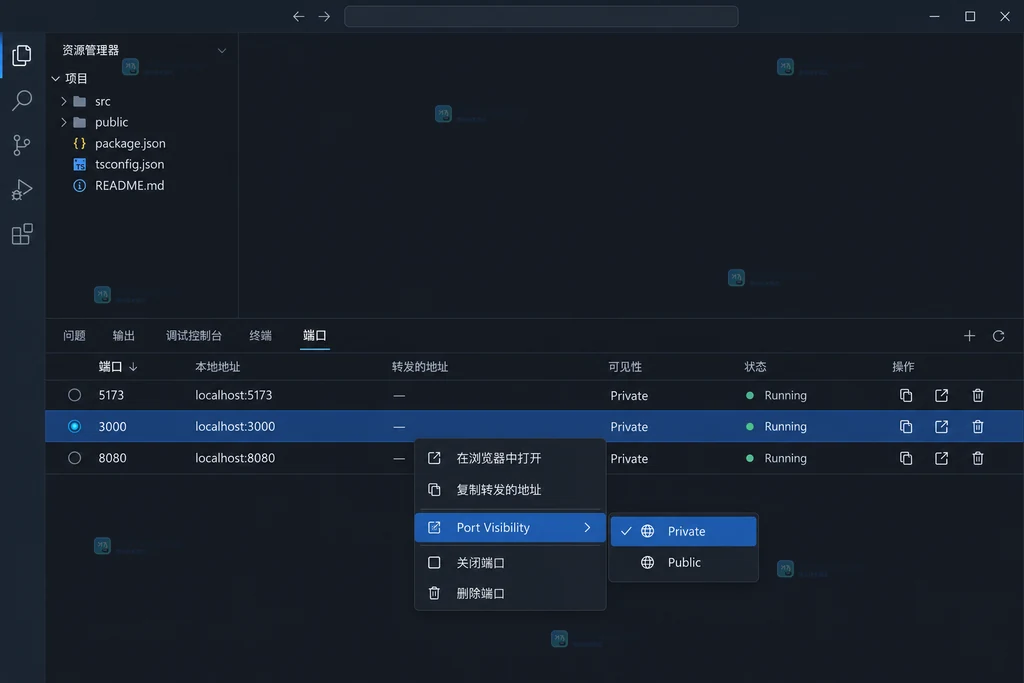Set port visibility to Public

point(683,562)
